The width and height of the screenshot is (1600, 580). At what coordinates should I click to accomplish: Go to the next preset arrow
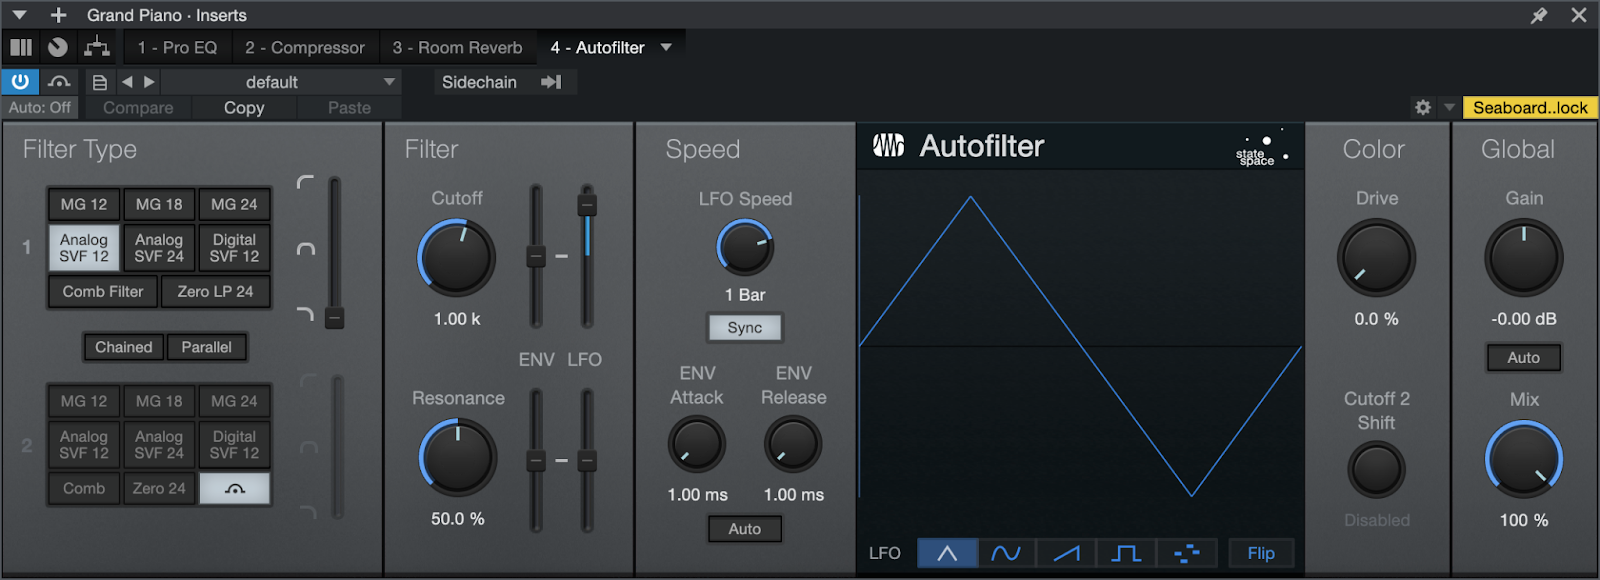[x=149, y=82]
